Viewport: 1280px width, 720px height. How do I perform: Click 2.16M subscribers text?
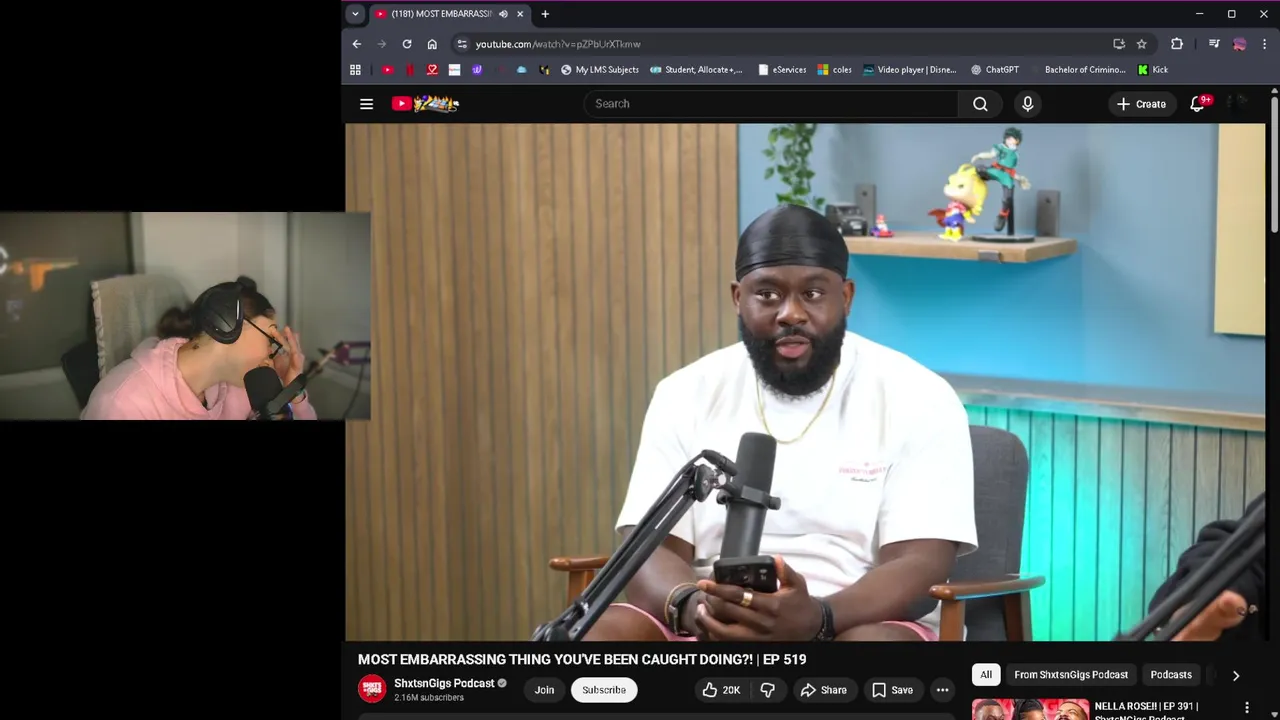pyautogui.click(x=428, y=698)
